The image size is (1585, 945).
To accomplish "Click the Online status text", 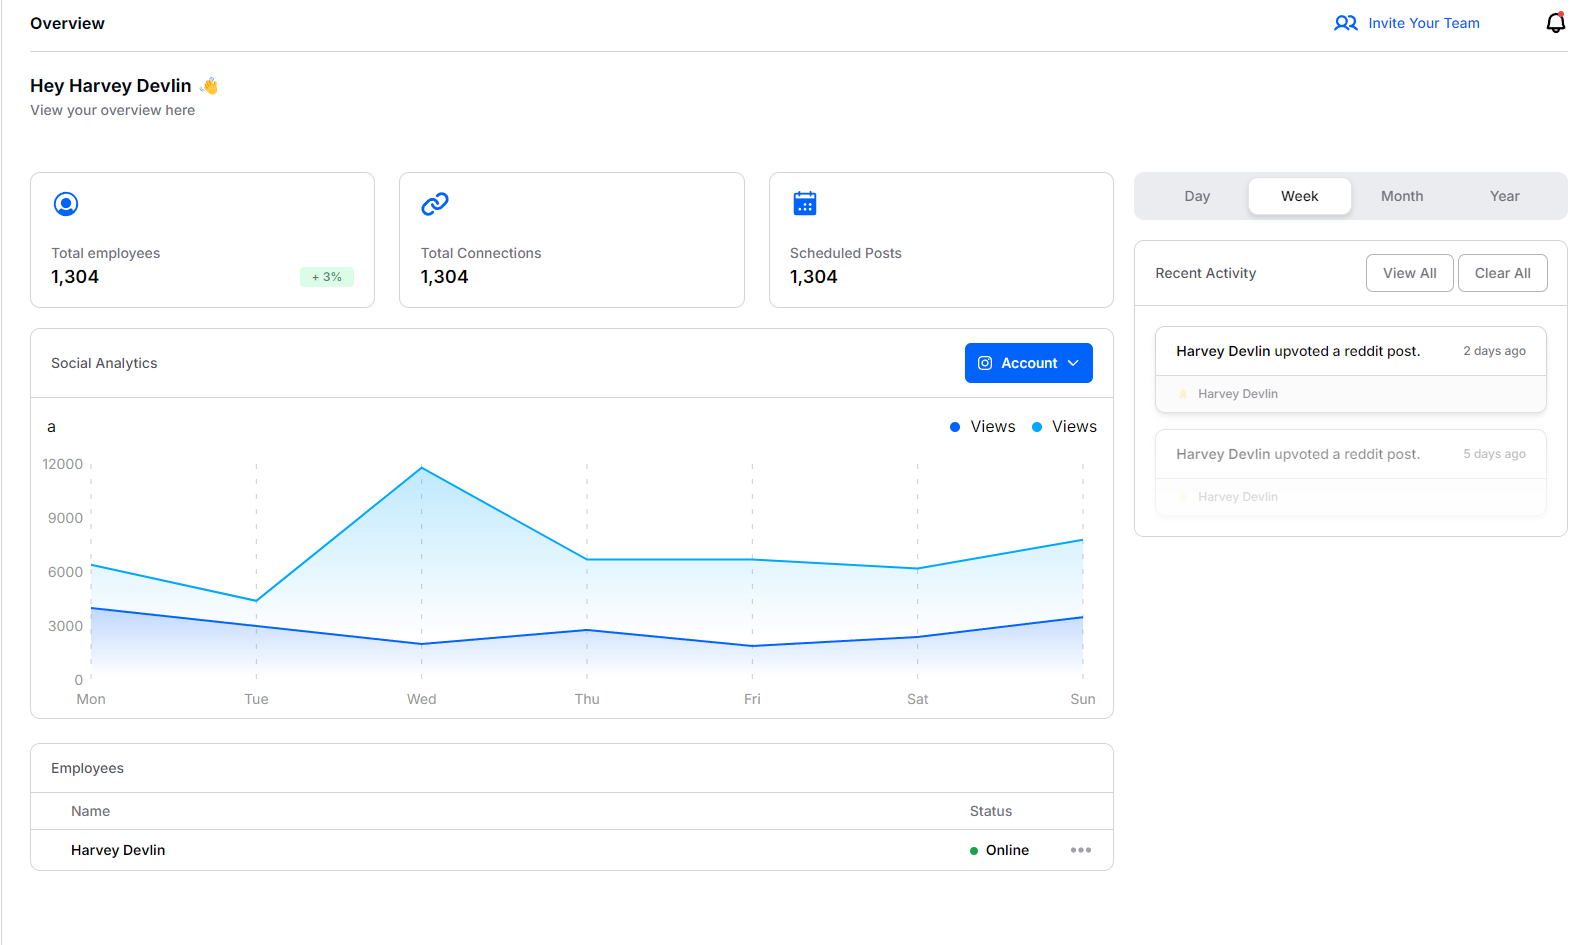I will [x=1007, y=850].
